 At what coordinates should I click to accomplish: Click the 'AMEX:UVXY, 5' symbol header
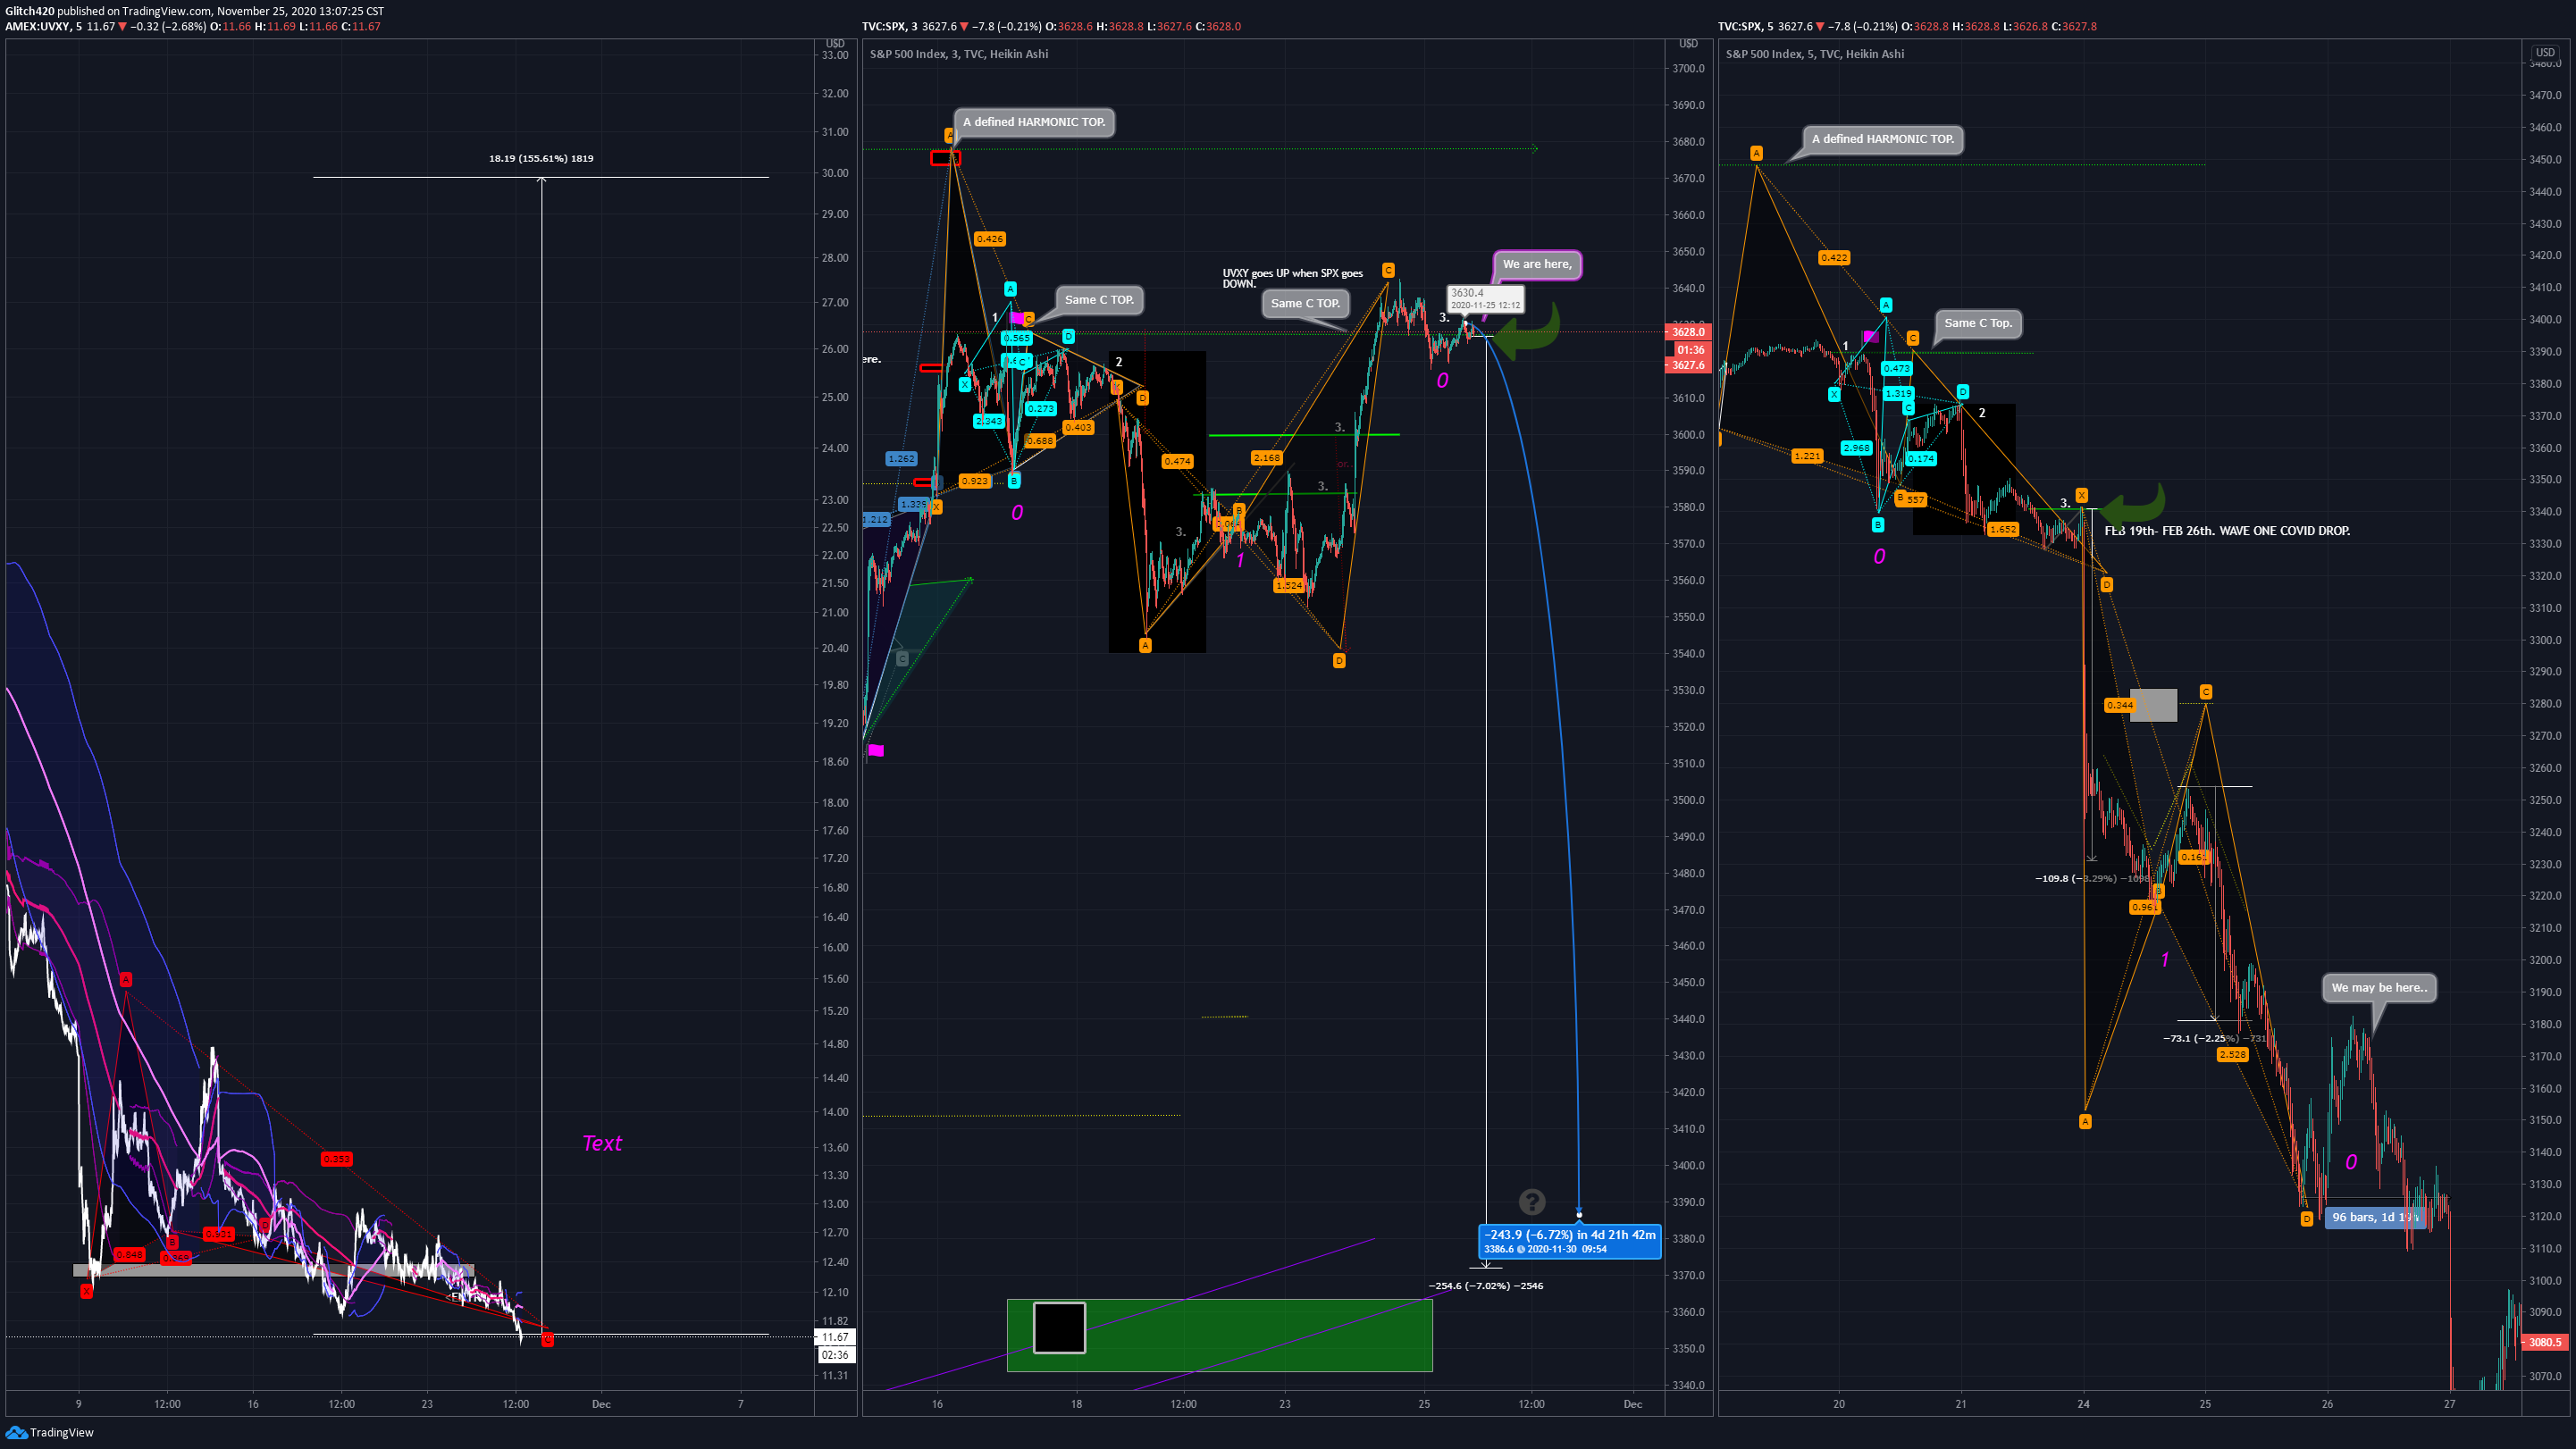point(42,26)
